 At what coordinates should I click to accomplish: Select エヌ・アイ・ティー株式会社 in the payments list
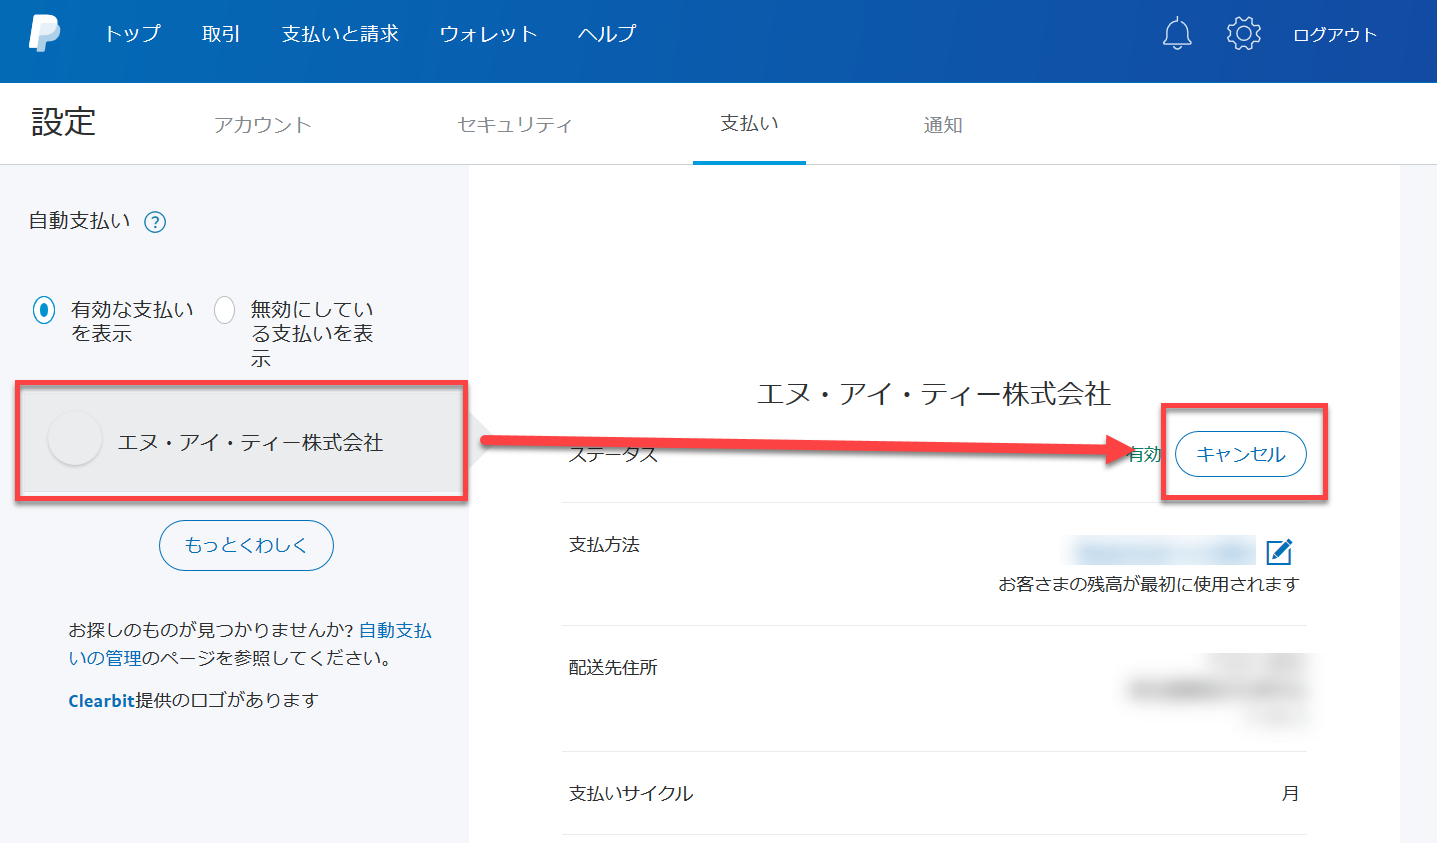pyautogui.click(x=250, y=442)
